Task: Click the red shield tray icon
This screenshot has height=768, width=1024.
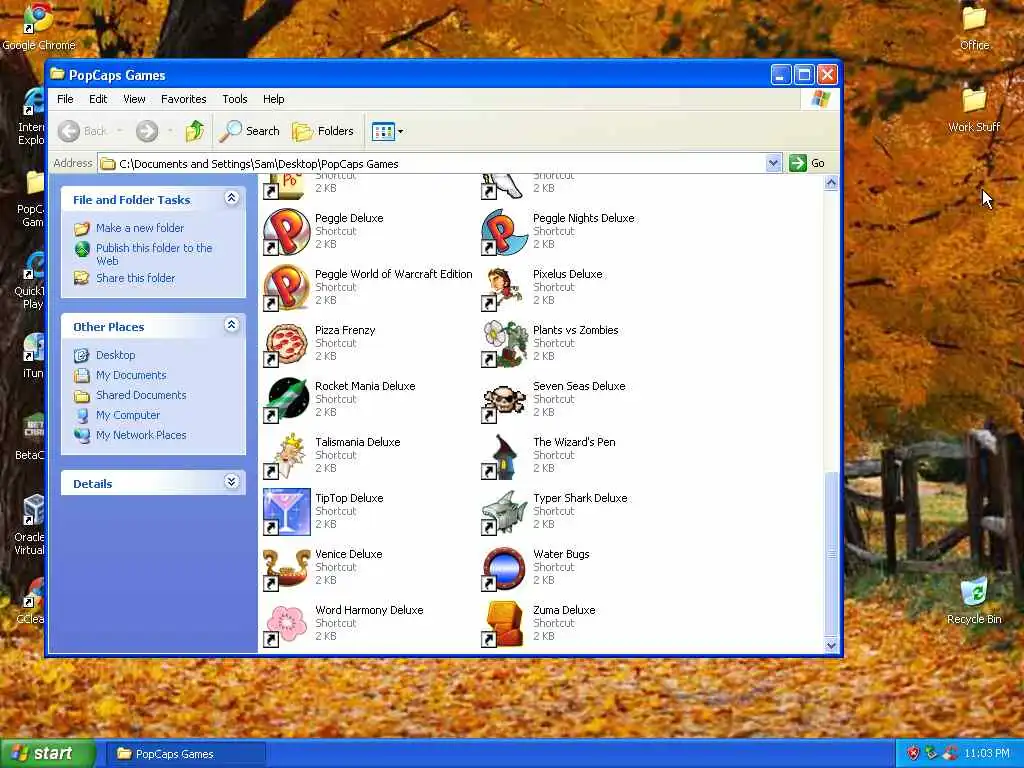Action: pos(912,753)
